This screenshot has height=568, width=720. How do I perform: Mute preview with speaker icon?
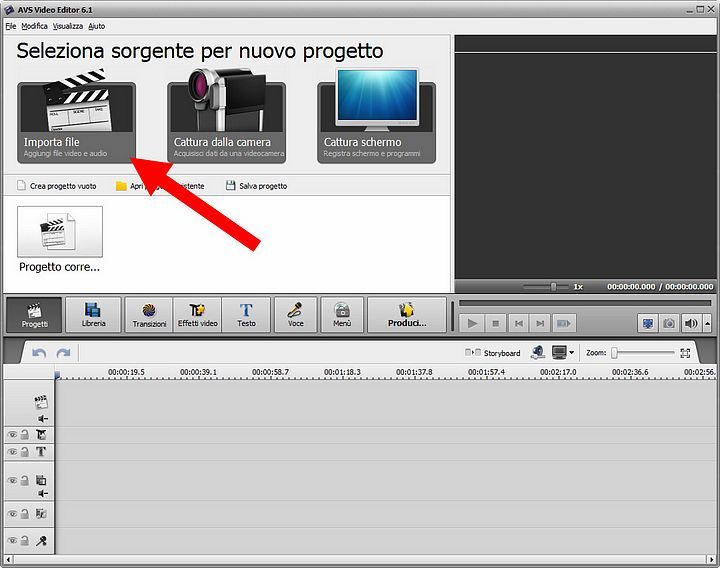pos(691,324)
